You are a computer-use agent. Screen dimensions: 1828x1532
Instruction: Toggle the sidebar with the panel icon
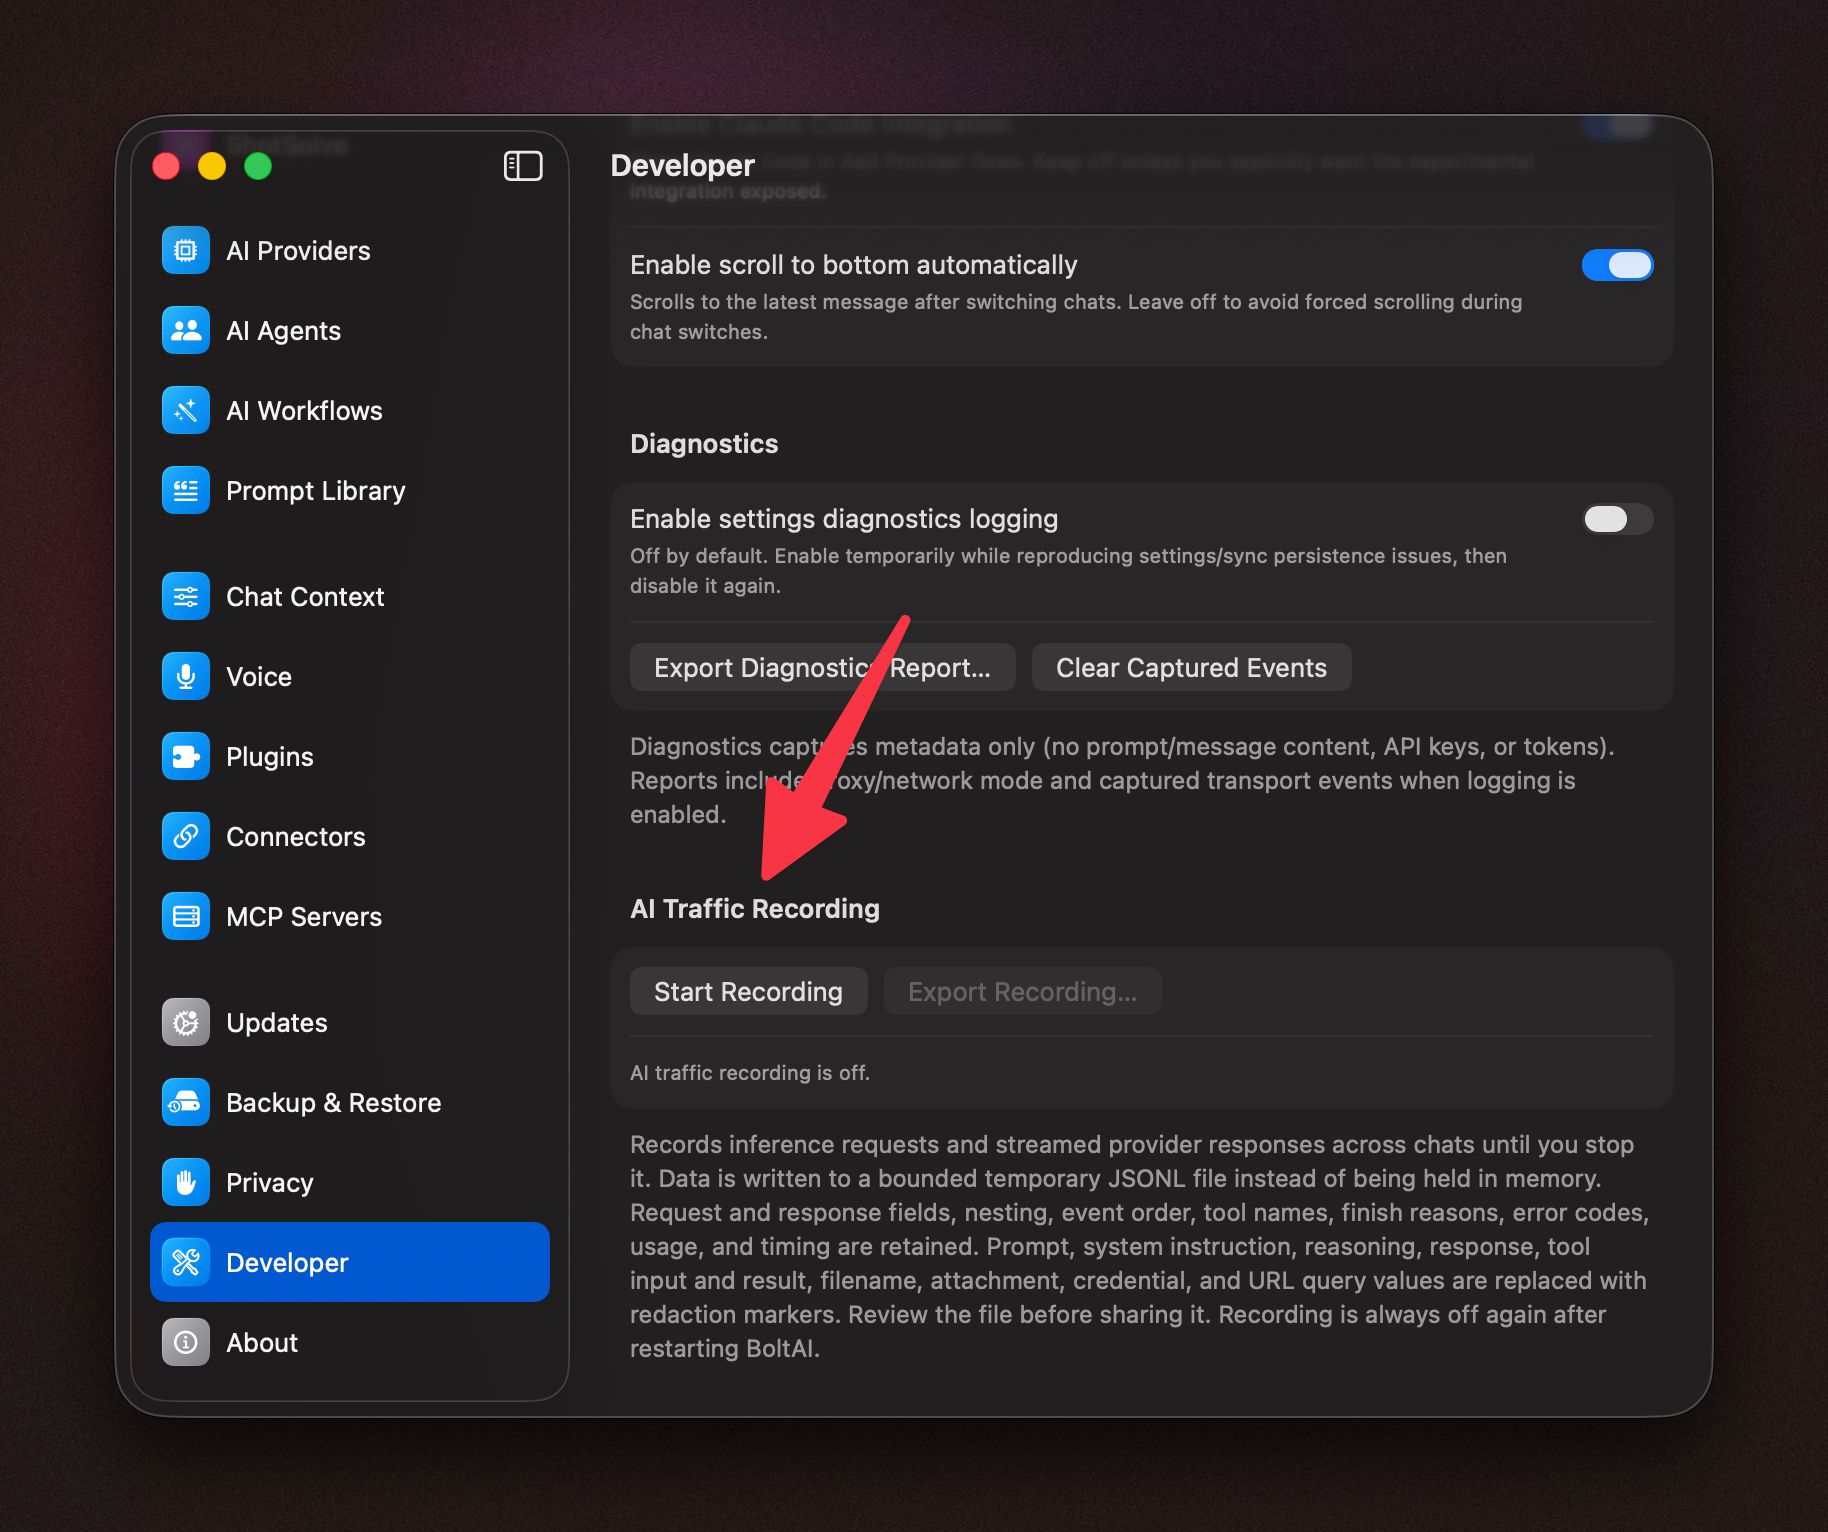click(x=523, y=166)
